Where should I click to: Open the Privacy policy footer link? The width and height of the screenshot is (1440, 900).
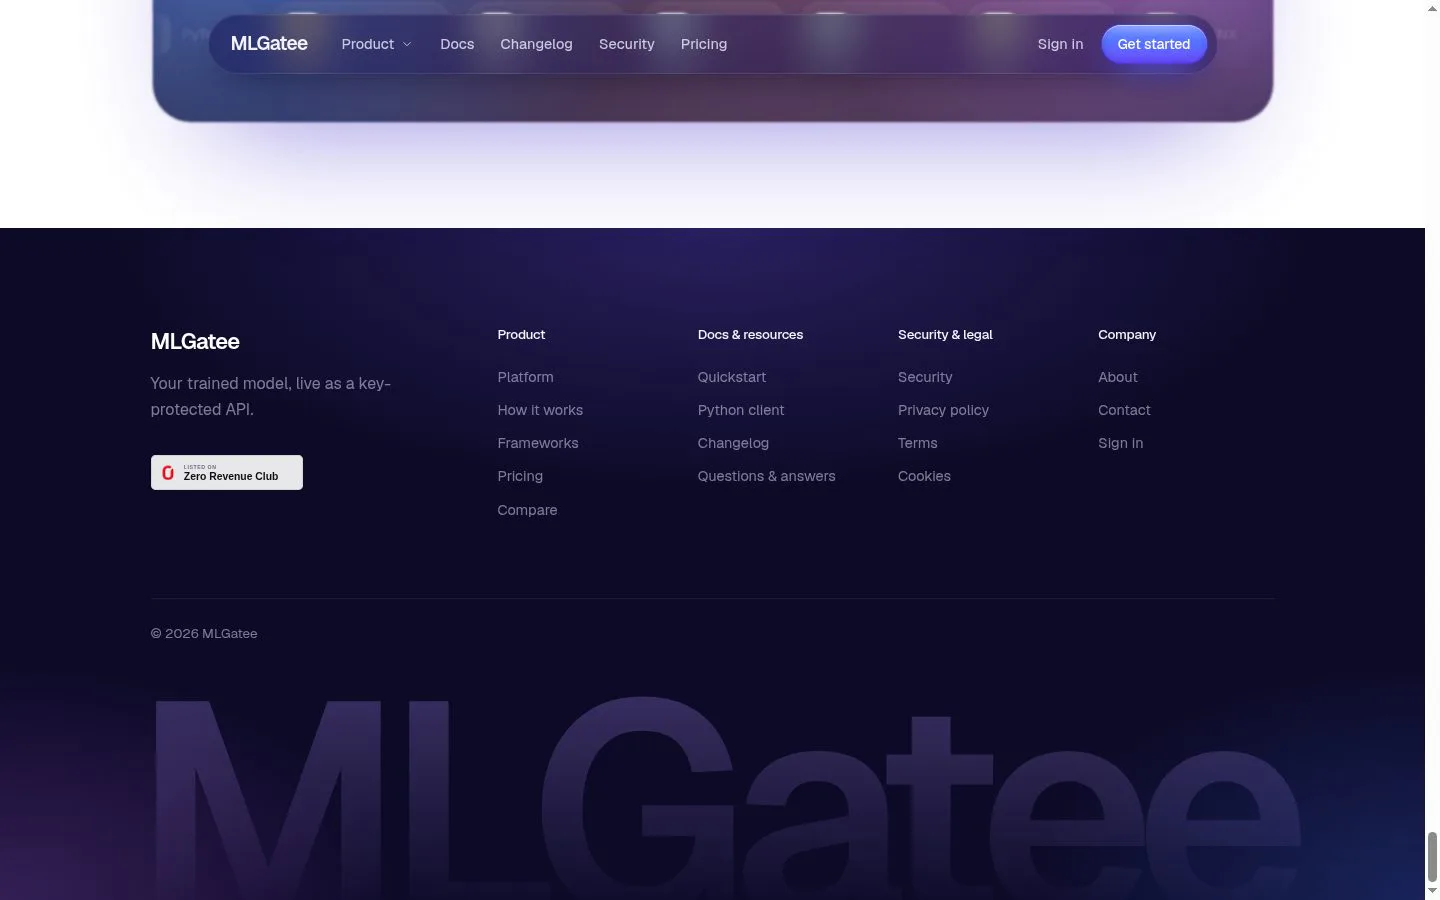tap(943, 410)
